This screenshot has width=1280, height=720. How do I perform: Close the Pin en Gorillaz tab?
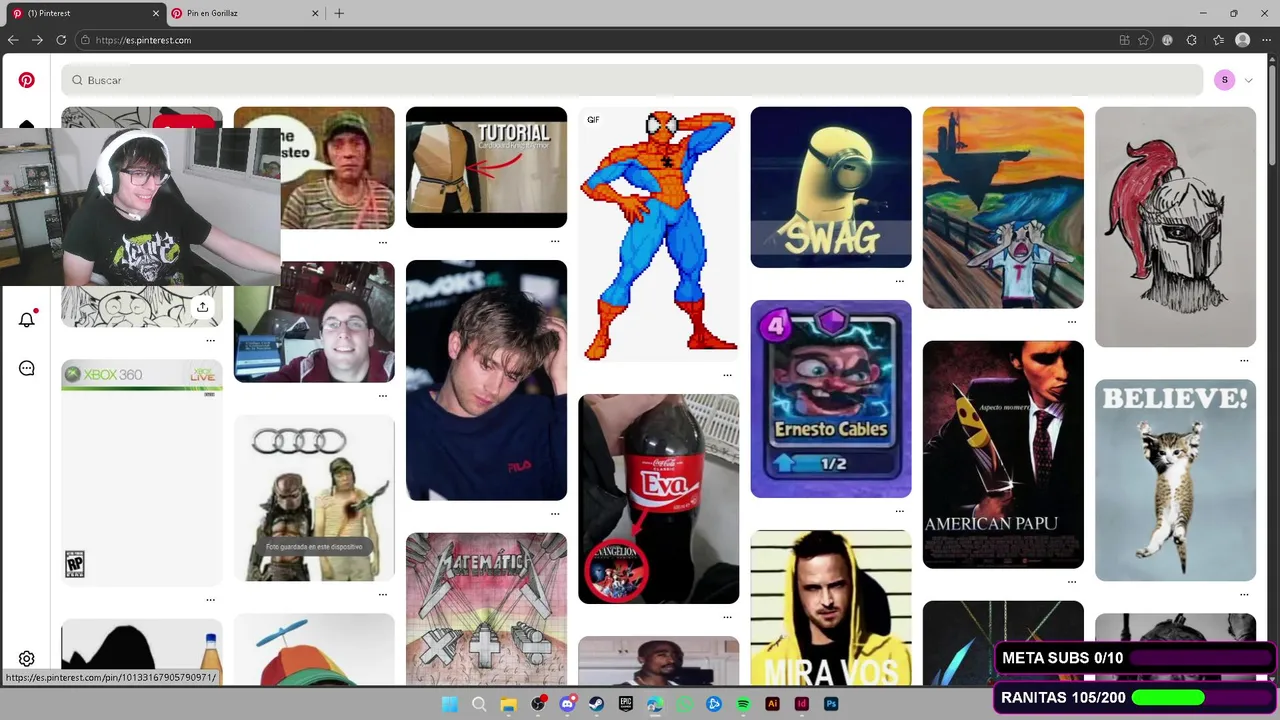315,13
